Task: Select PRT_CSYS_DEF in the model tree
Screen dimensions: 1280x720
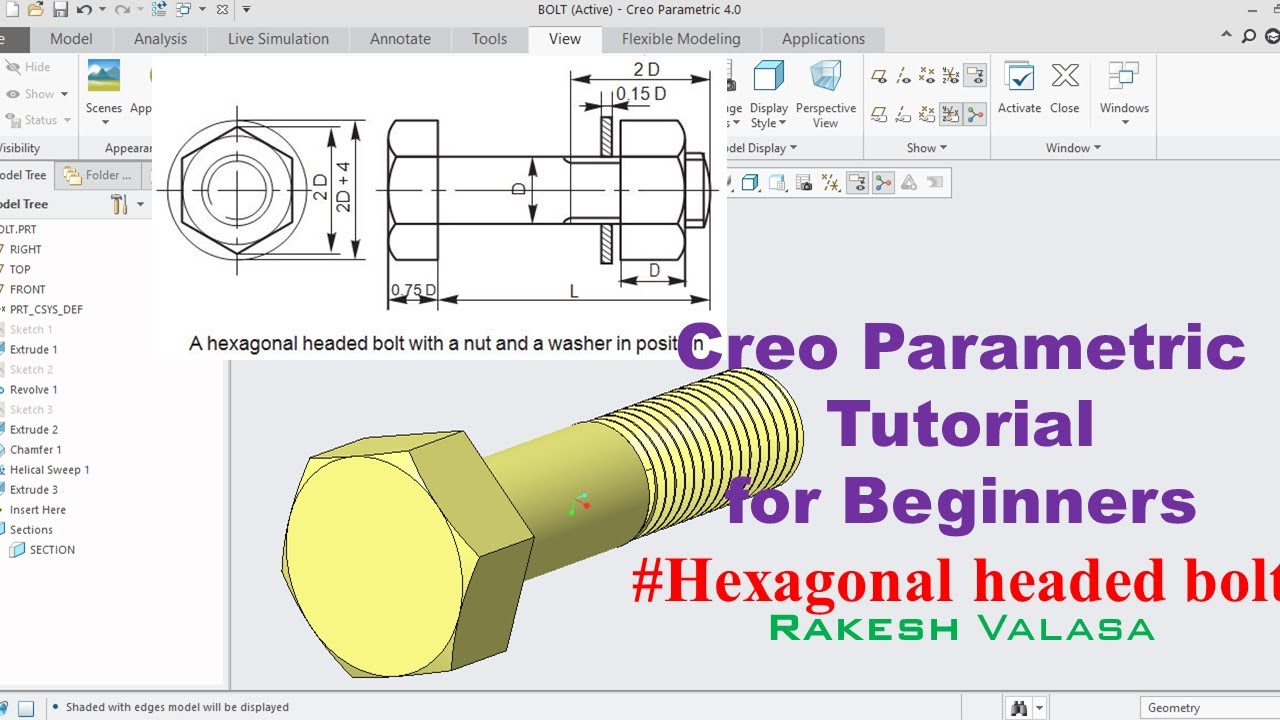Action: pos(46,310)
